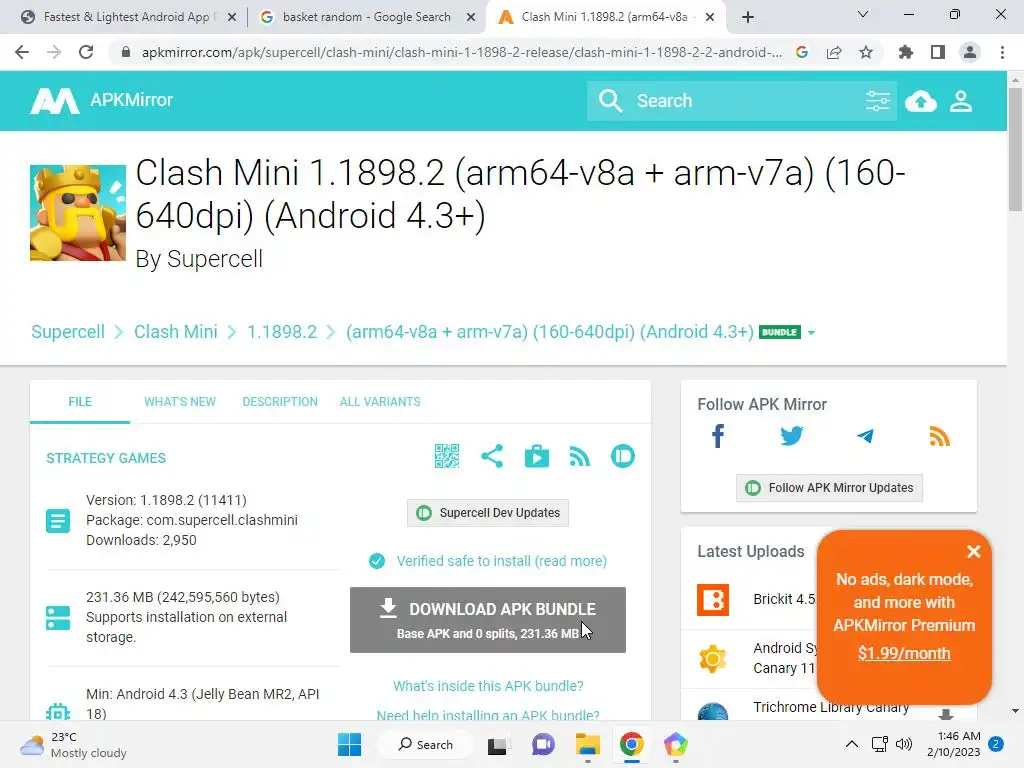Open the user account icon on APKMirror

click(x=961, y=101)
